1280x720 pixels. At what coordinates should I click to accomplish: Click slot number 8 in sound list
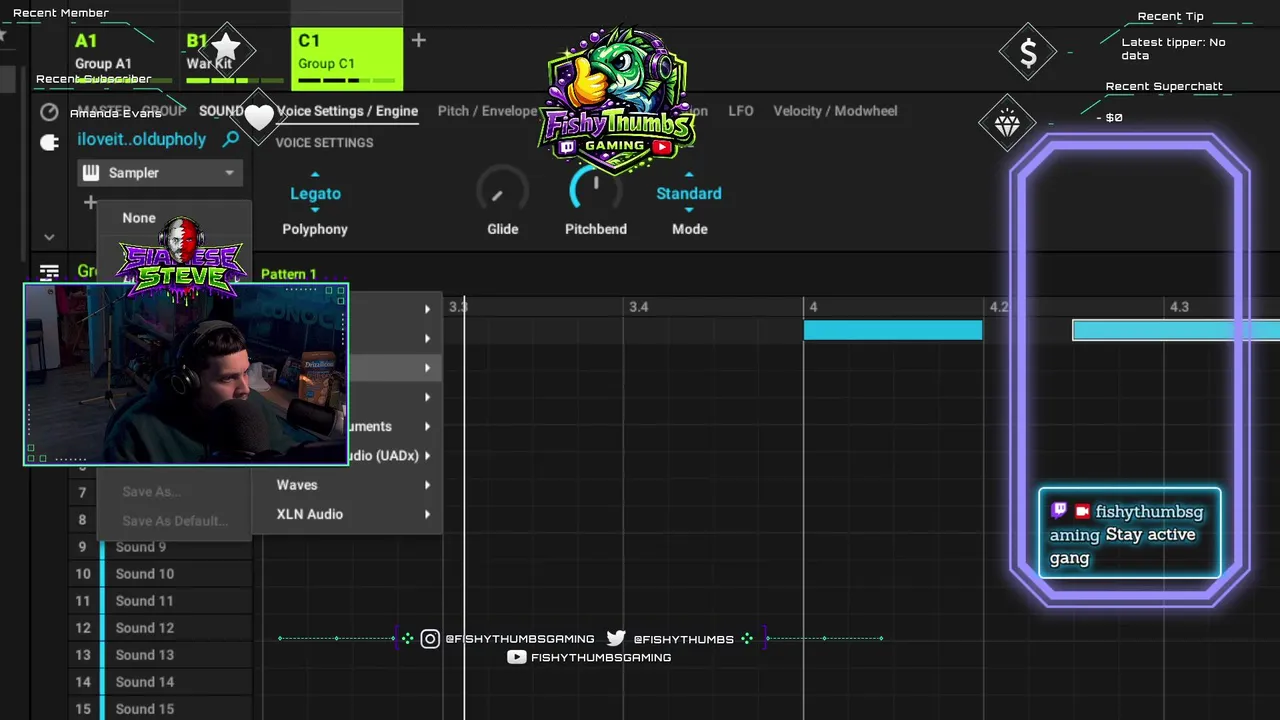pyautogui.click(x=82, y=520)
